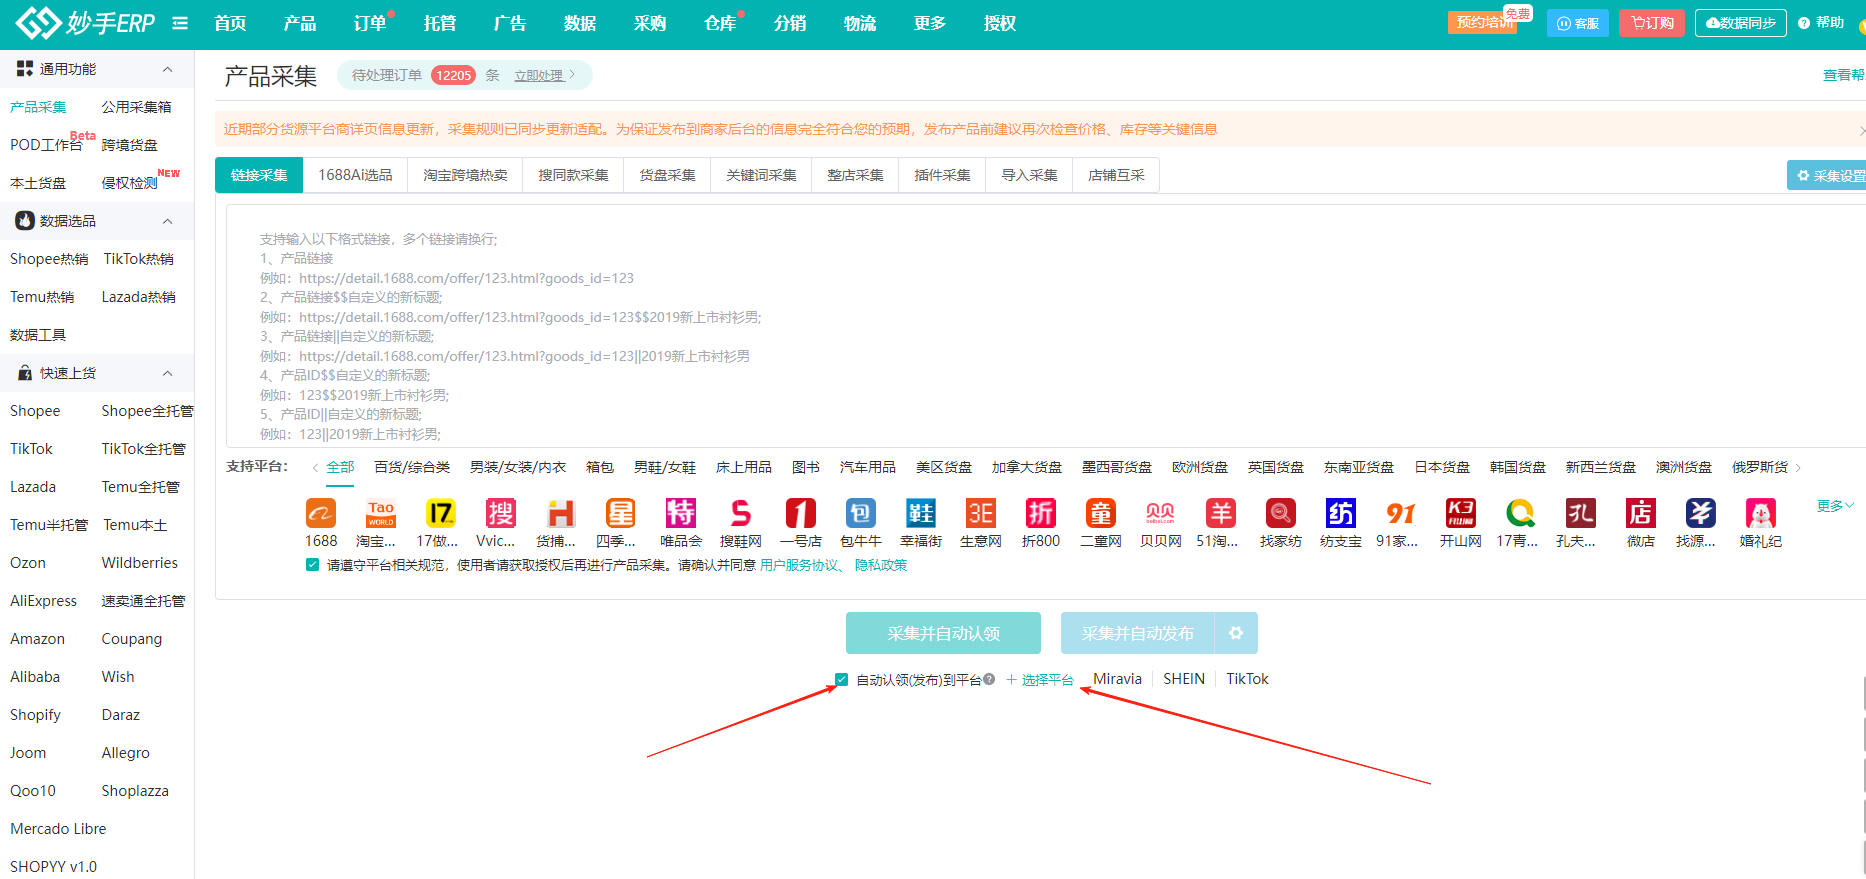
Task: Choose the 17做 platform icon
Action: click(x=441, y=513)
